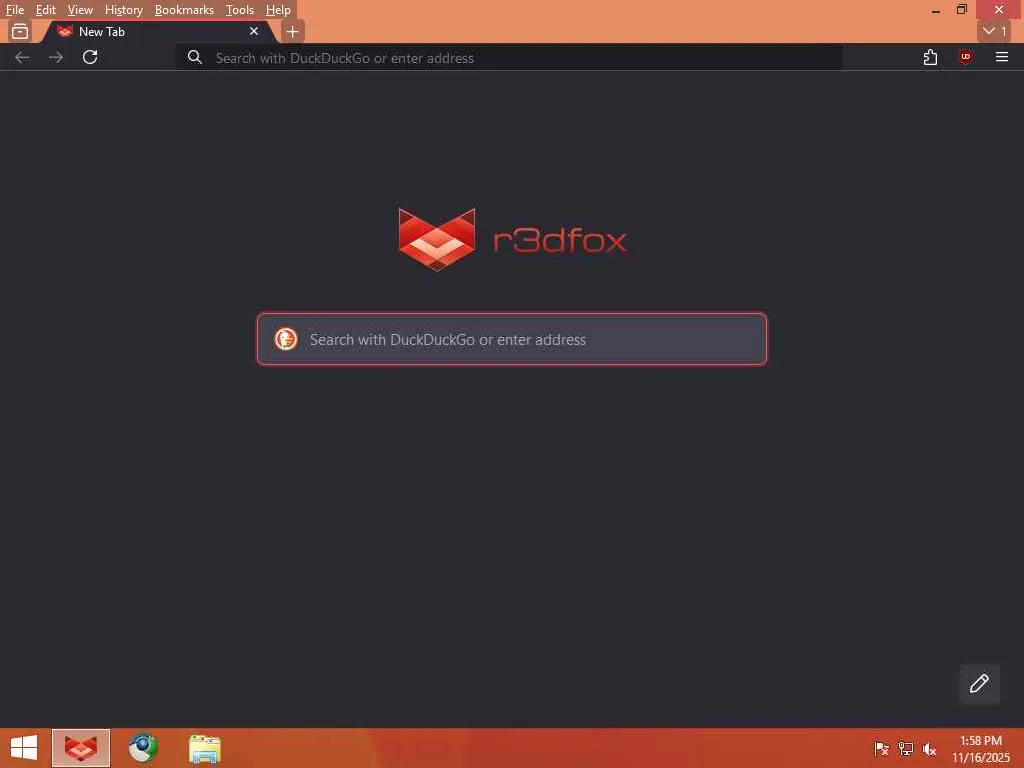The width and height of the screenshot is (1024, 768).
Task: Minimize the r3dfox window
Action: [x=936, y=10]
